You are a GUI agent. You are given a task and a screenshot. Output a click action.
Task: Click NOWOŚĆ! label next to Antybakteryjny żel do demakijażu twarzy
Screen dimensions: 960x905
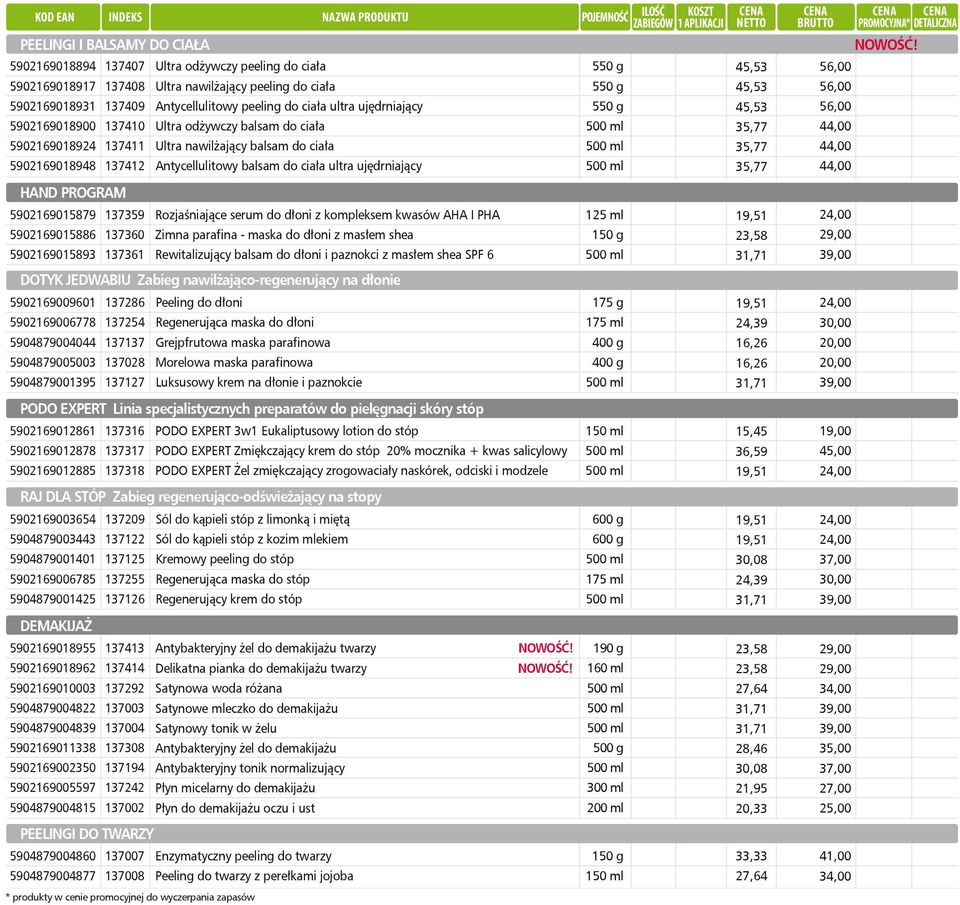tap(545, 648)
